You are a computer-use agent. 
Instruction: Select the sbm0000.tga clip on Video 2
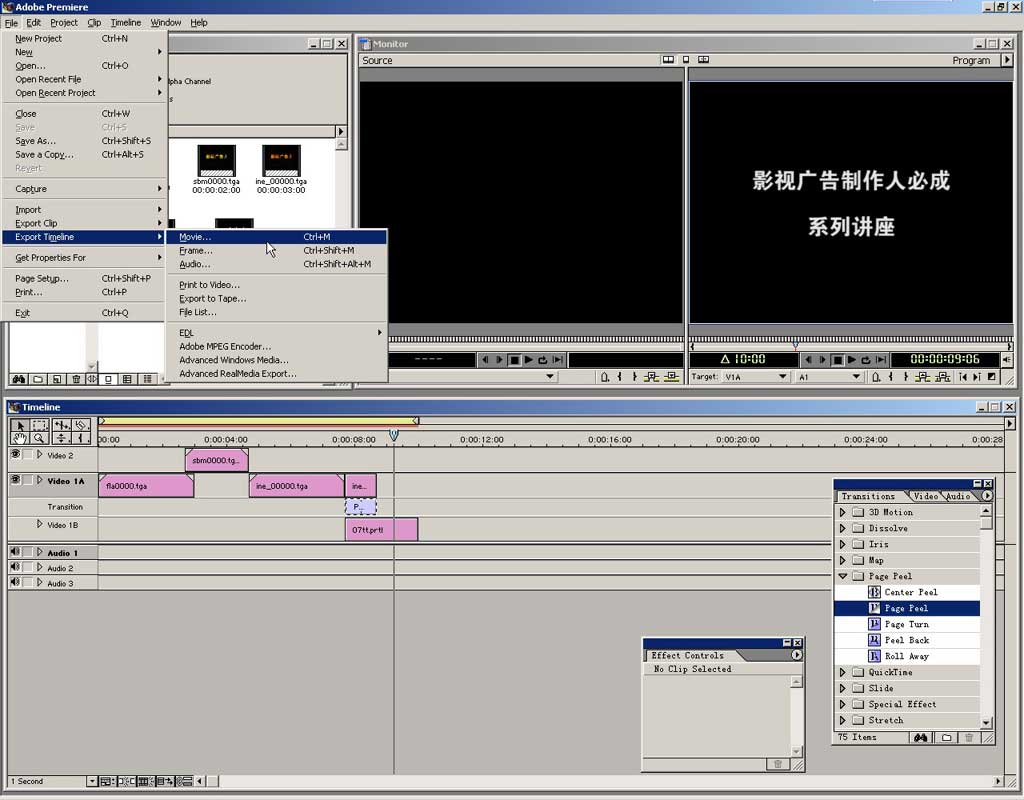tap(216, 460)
